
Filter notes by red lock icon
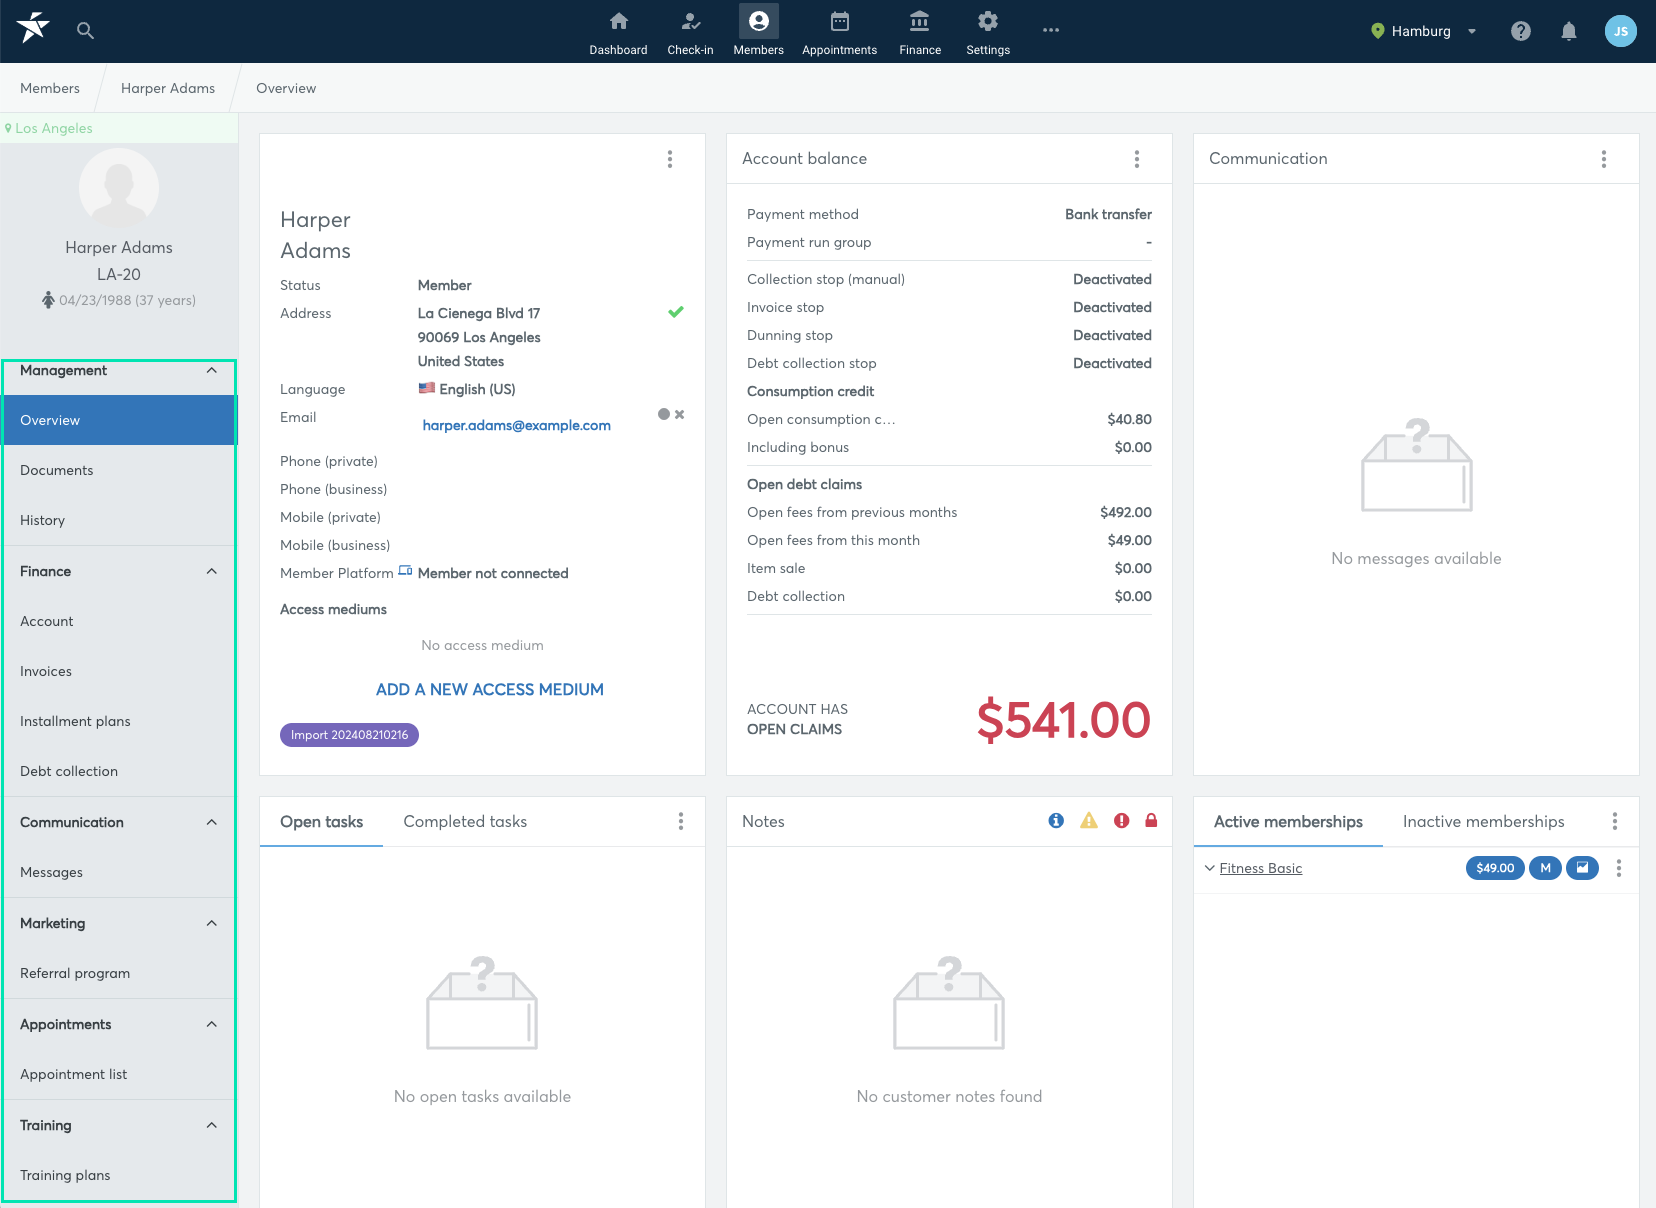pos(1151,820)
